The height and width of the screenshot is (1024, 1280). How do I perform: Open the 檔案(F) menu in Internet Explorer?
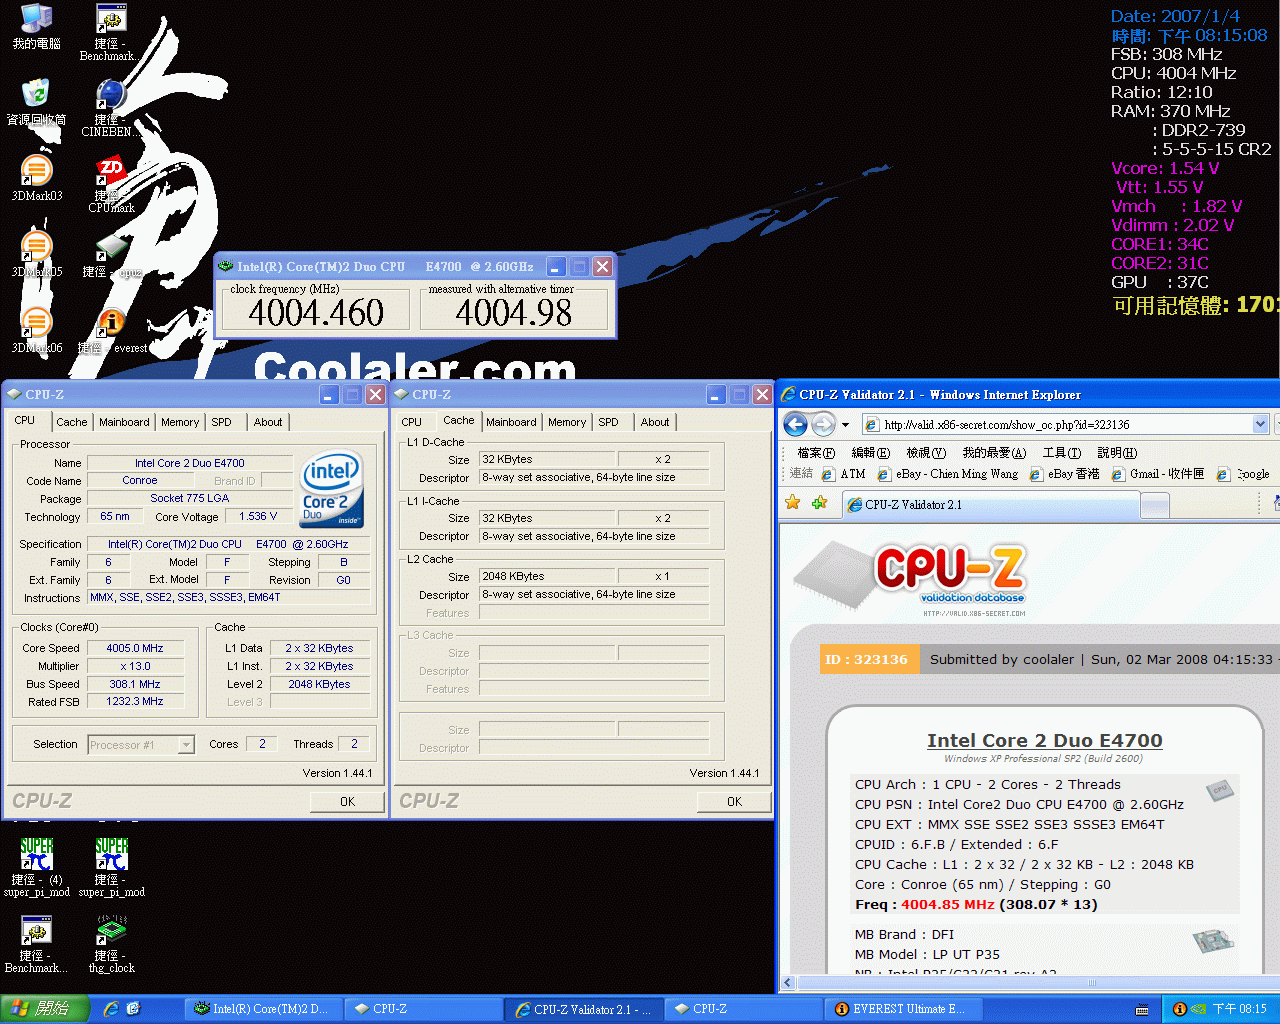tap(816, 453)
